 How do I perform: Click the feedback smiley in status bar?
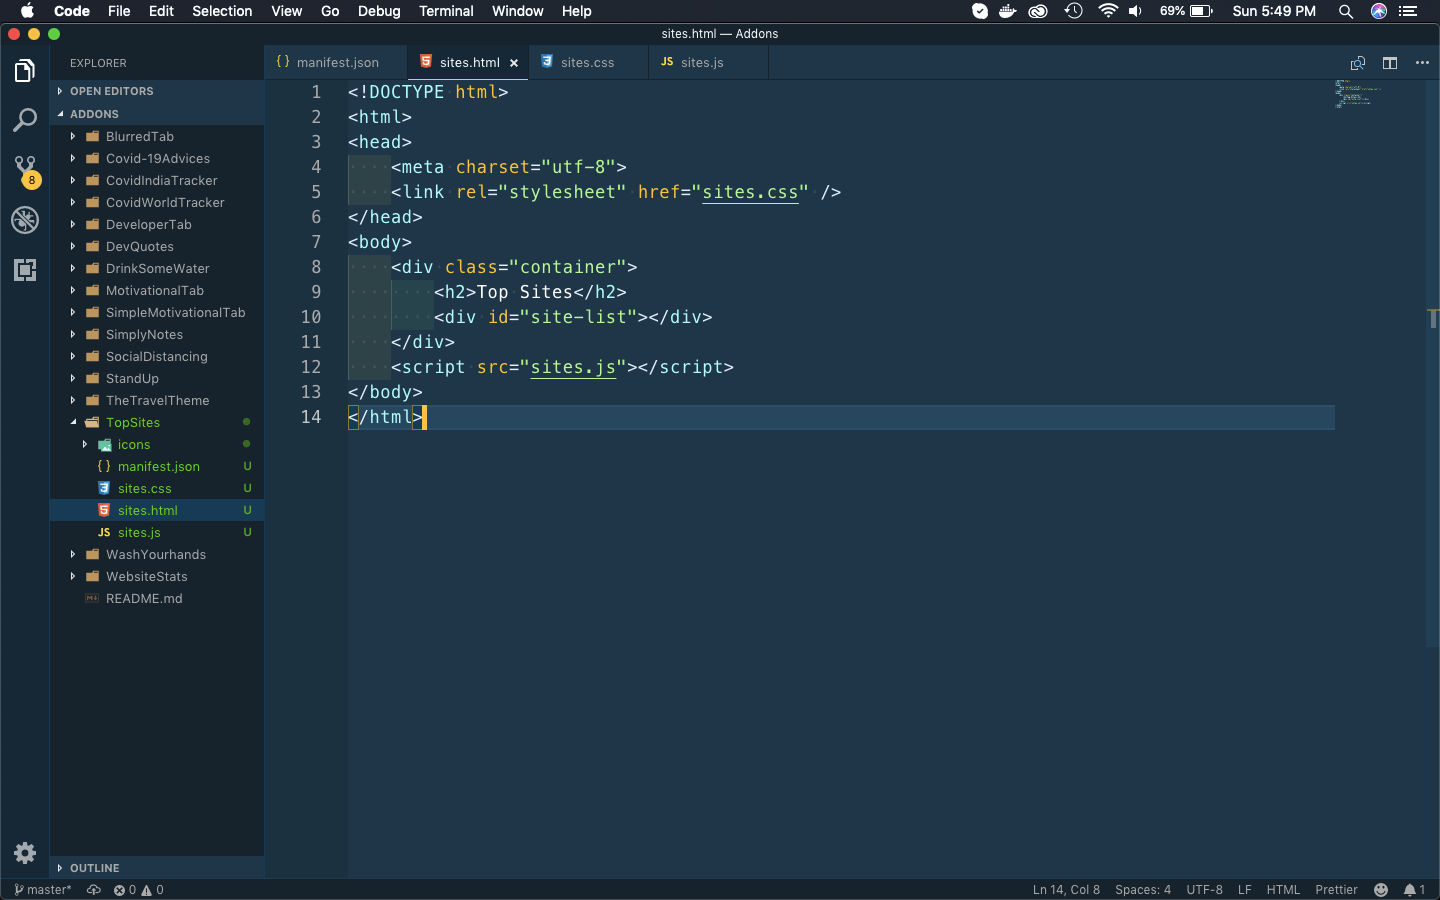click(1381, 890)
